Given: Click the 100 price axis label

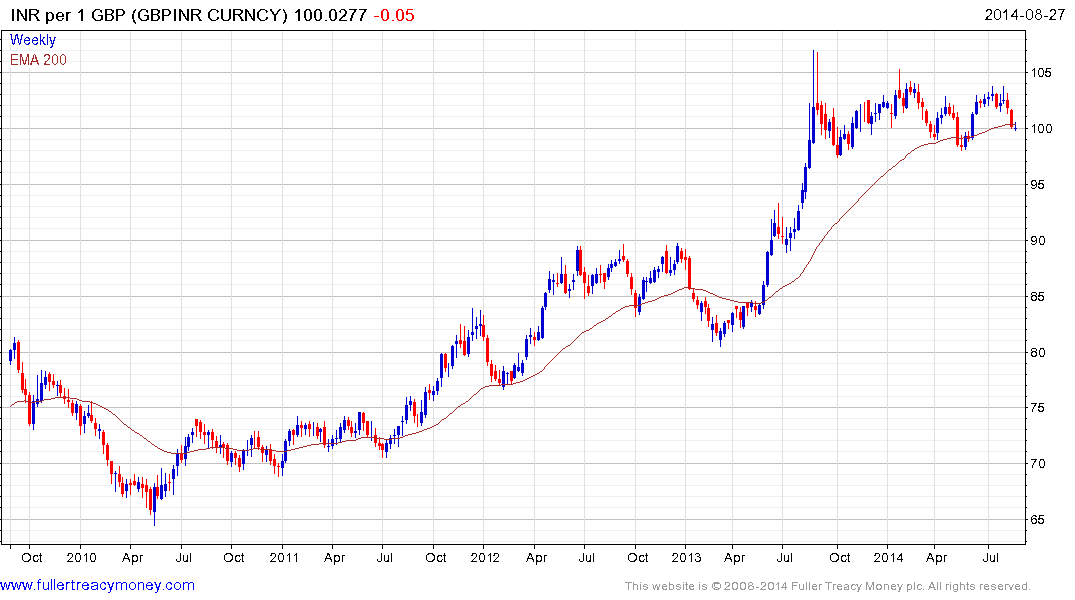Looking at the screenshot, I should pos(1041,129).
